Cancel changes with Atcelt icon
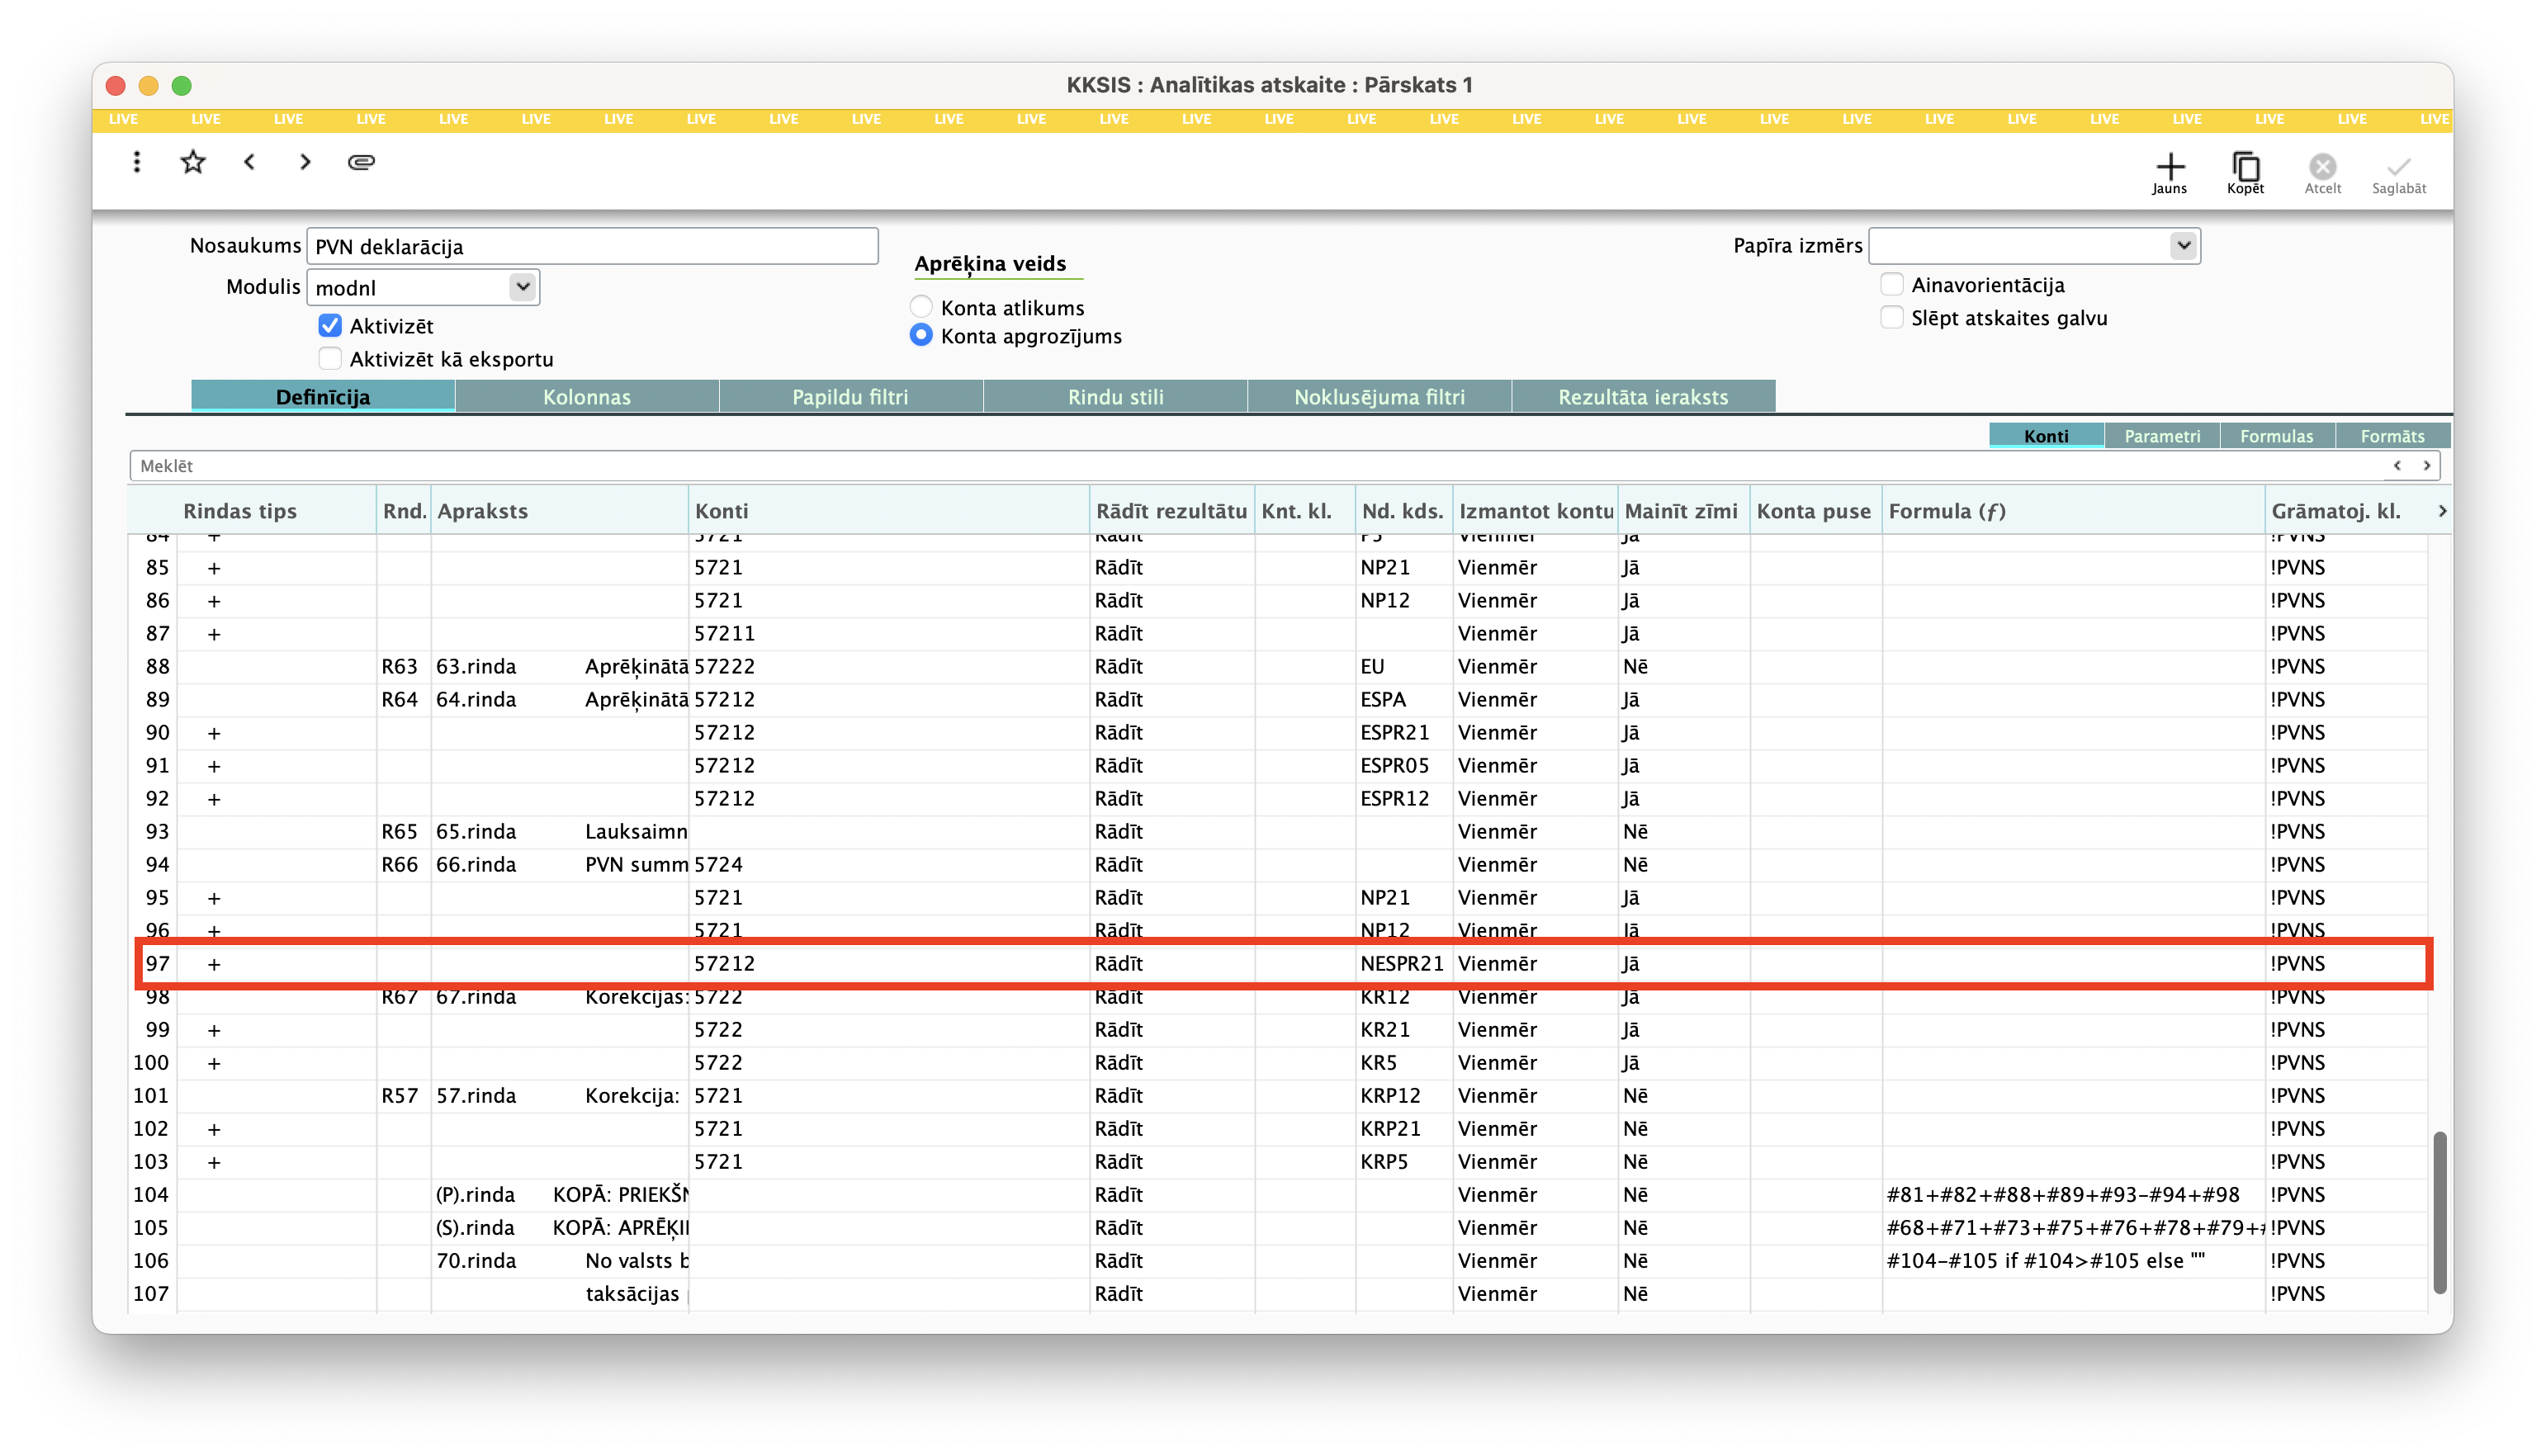2546x1456 pixels. coord(2322,173)
